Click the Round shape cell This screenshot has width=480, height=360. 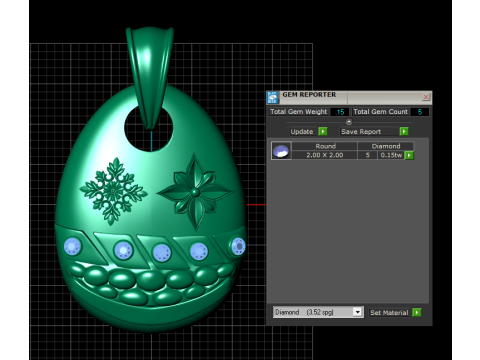coord(325,146)
